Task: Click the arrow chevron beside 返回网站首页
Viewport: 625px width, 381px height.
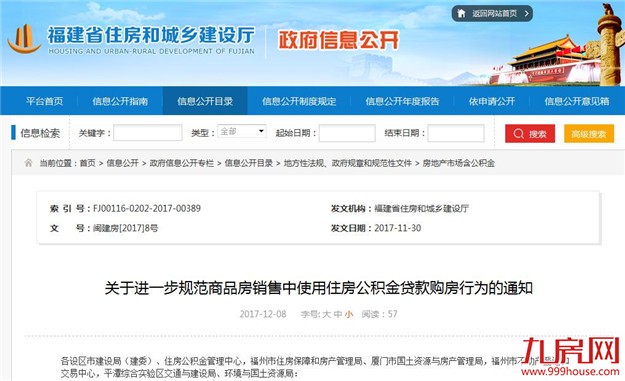Action: pos(527,13)
